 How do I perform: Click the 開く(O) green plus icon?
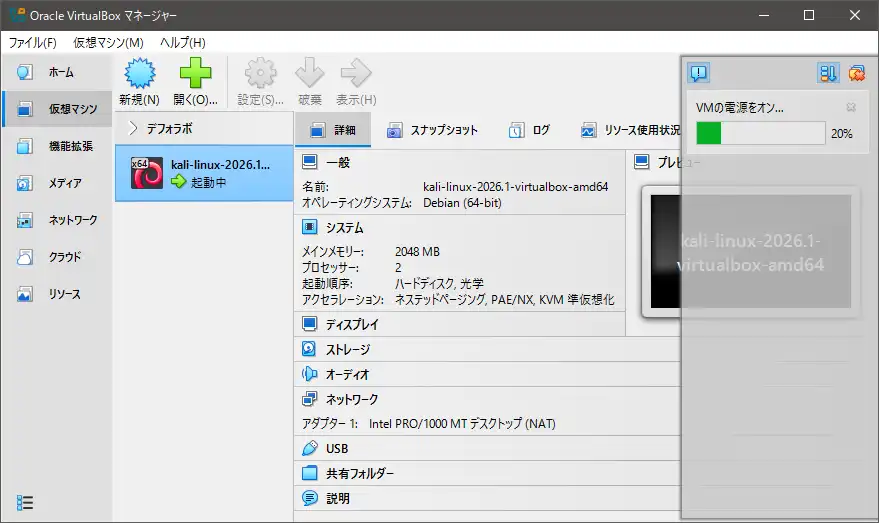point(195,73)
